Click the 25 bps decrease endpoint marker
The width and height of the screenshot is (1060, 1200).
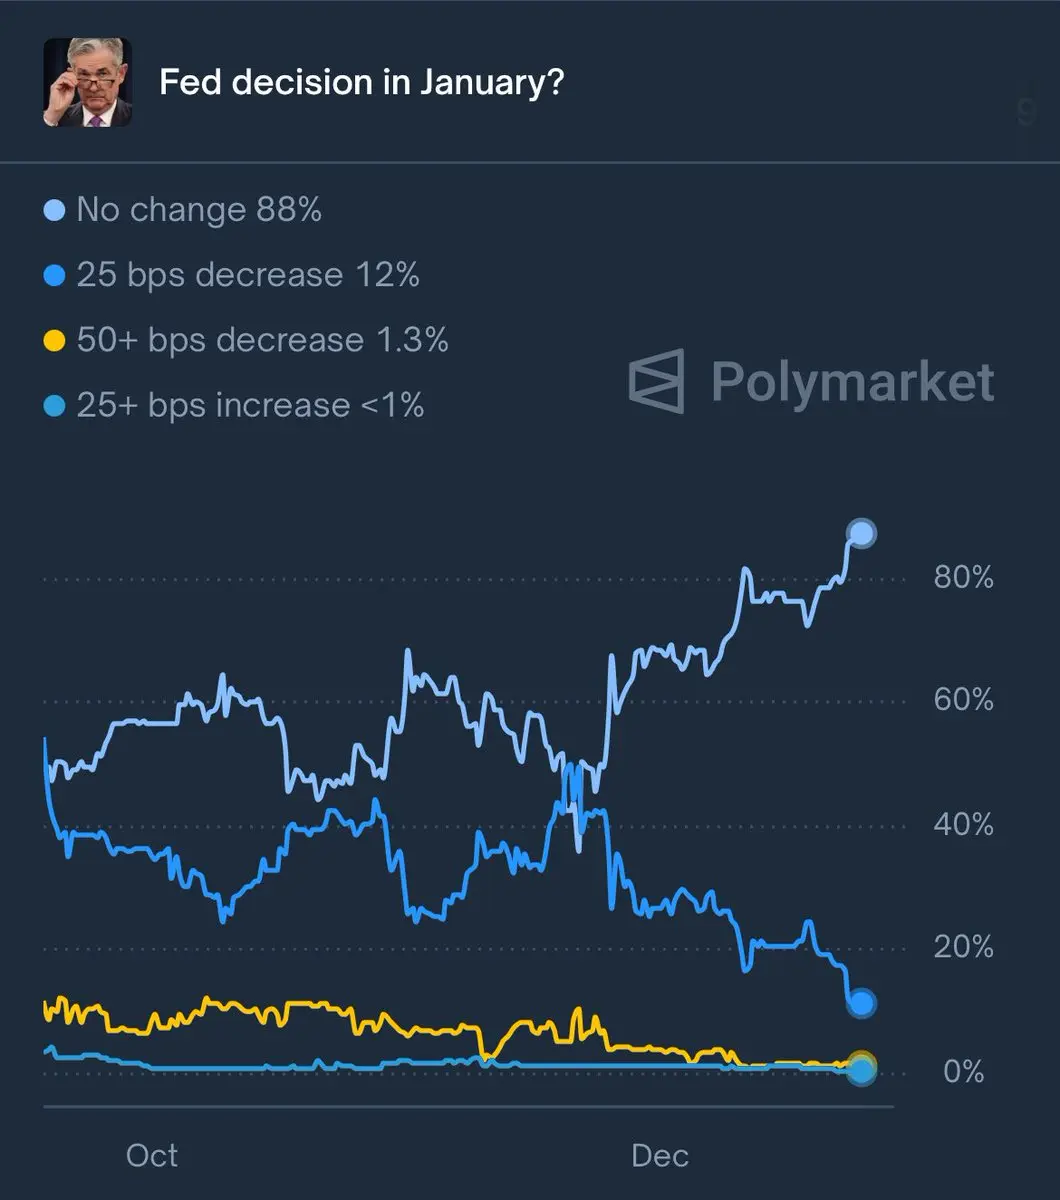click(x=861, y=1002)
